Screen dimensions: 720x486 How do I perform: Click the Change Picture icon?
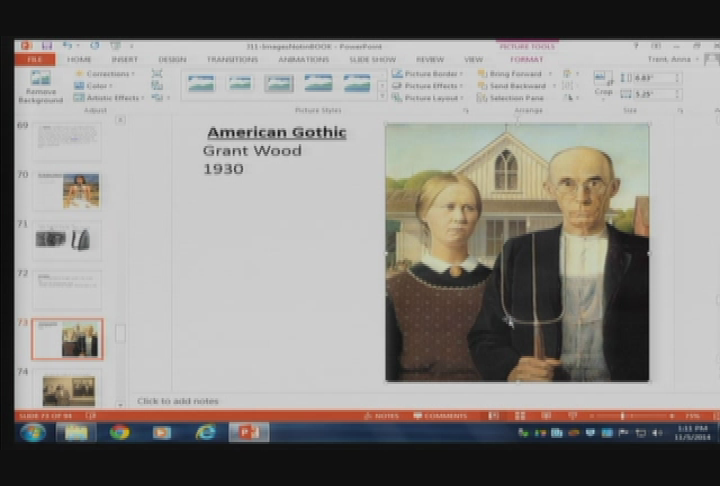pos(157,85)
